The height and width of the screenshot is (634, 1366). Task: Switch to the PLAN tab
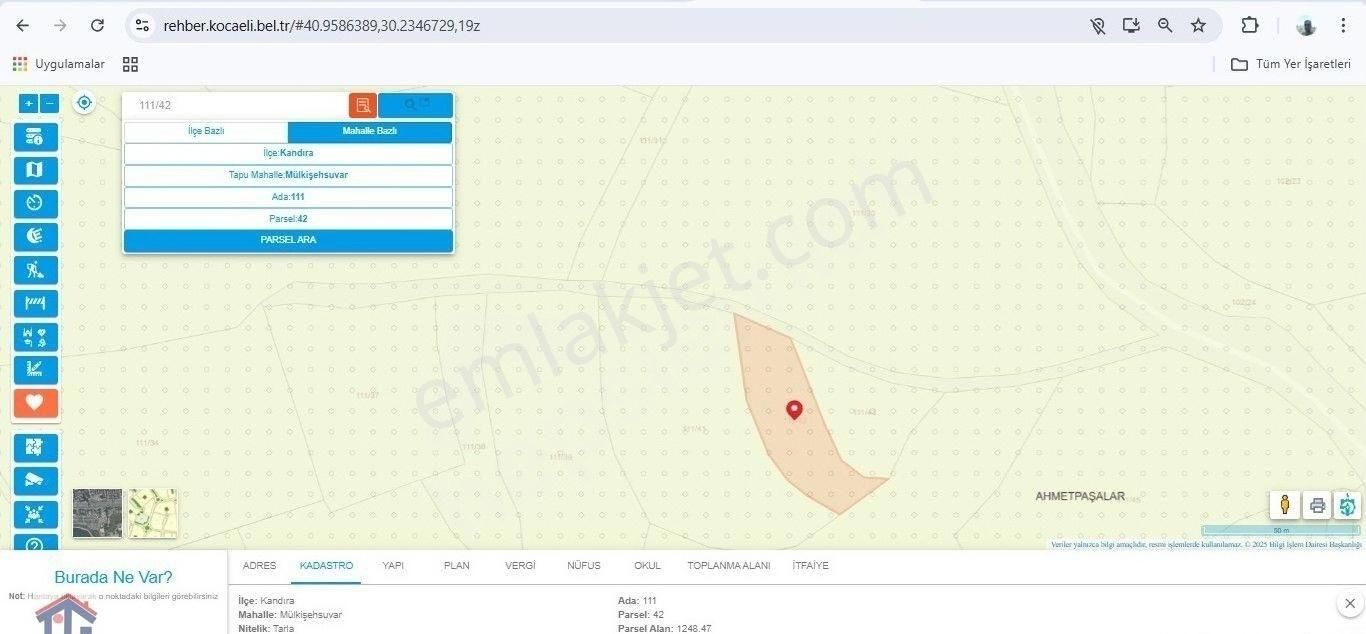pos(456,566)
